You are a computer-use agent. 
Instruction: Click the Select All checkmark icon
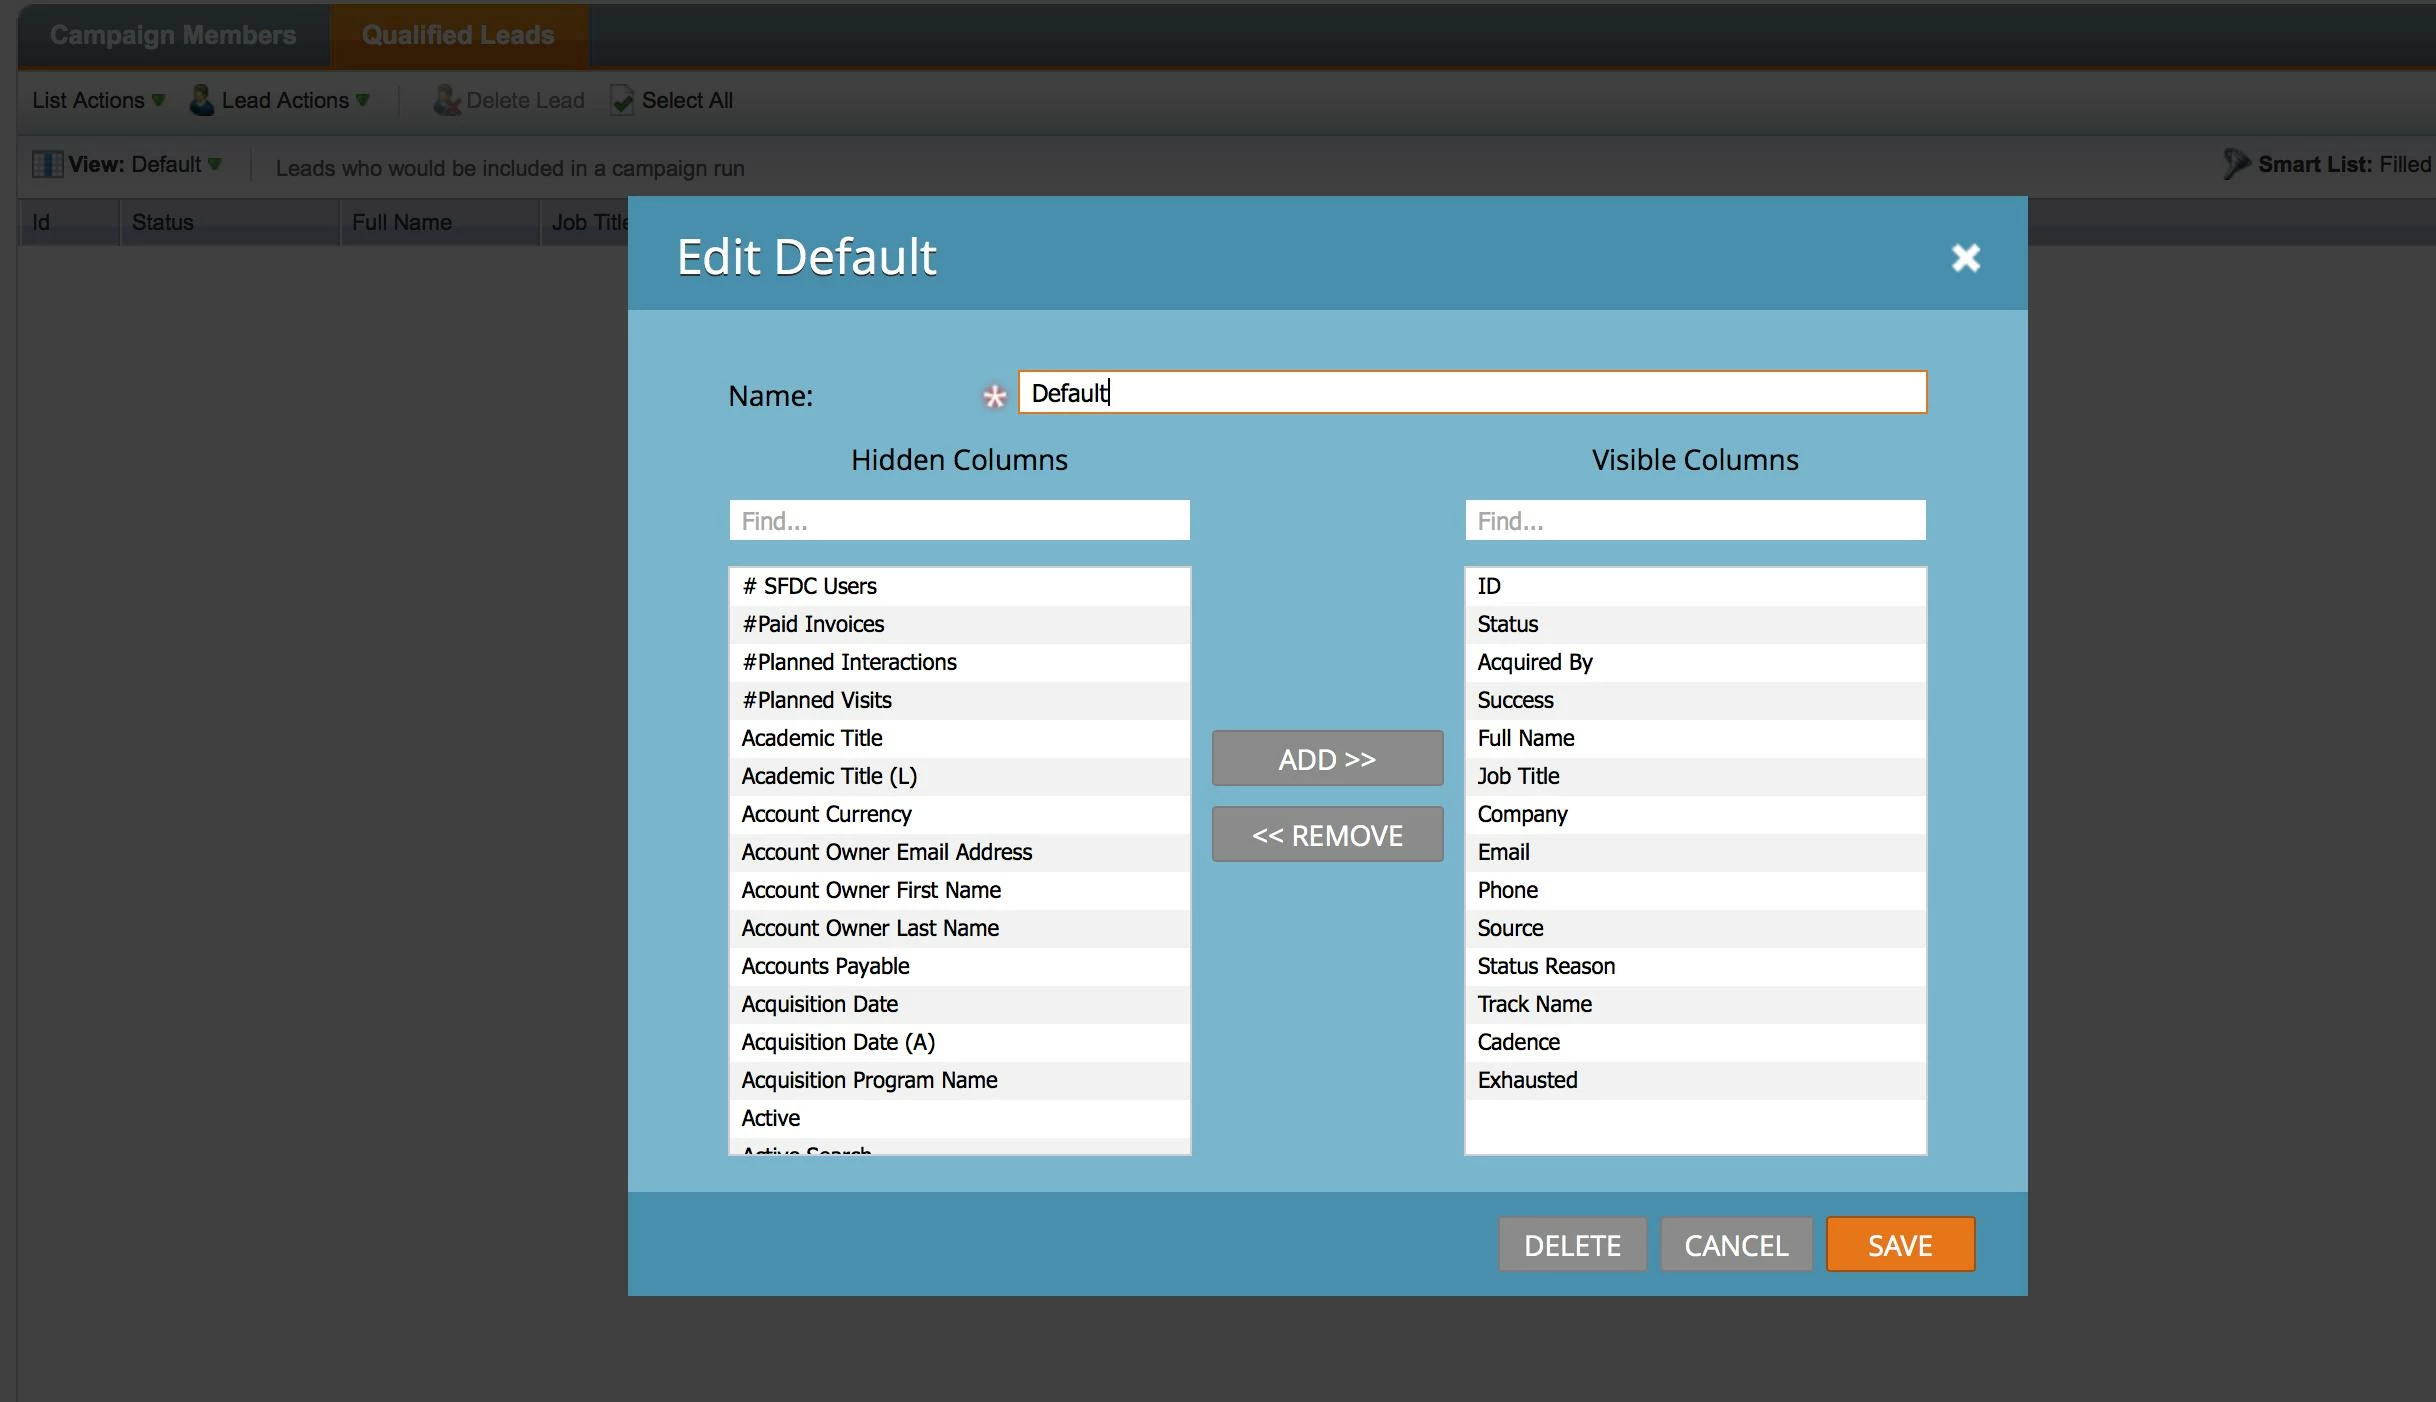click(x=622, y=100)
